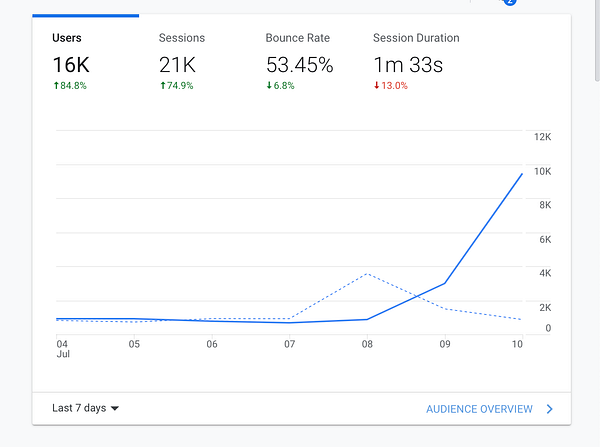Click the vertical scrollbar on the right edge
600x447 pixels.
(597, 40)
